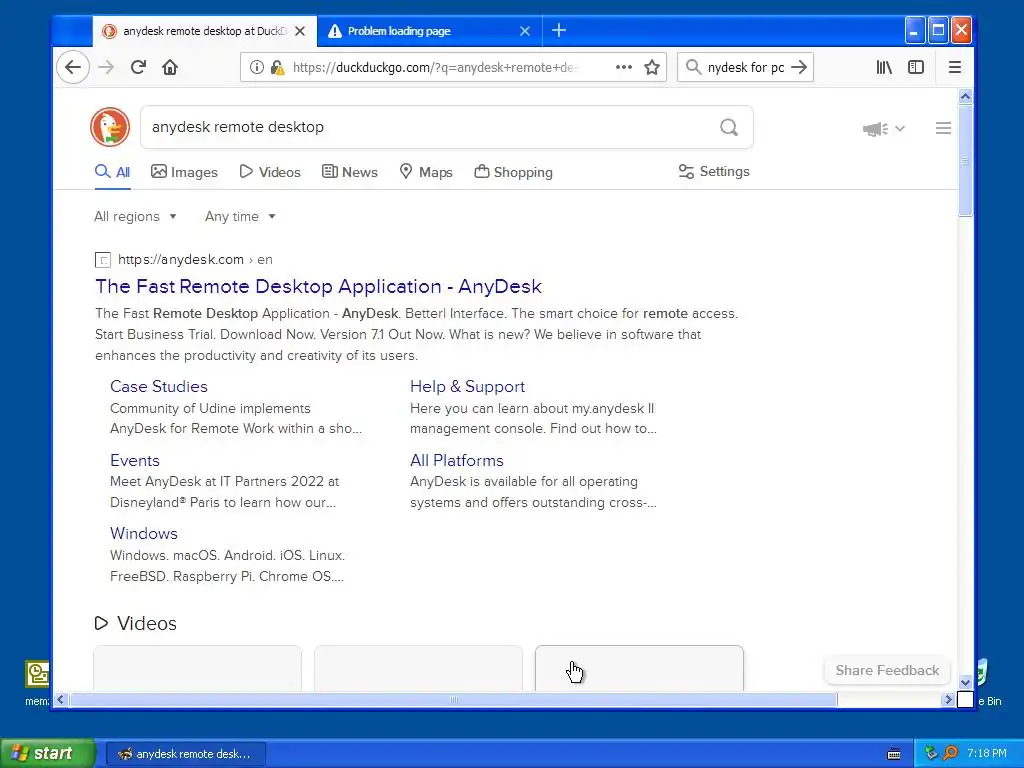This screenshot has height=768, width=1024.
Task: Open the second video thumbnail card
Action: pos(418,668)
